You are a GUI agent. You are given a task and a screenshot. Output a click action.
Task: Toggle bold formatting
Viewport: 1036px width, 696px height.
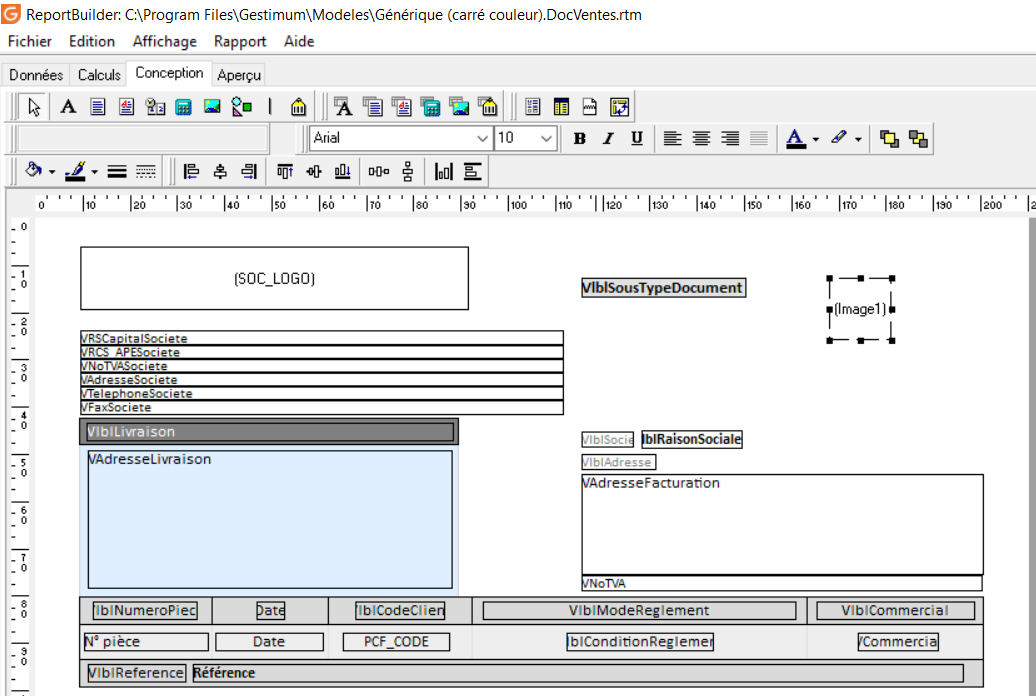click(579, 138)
